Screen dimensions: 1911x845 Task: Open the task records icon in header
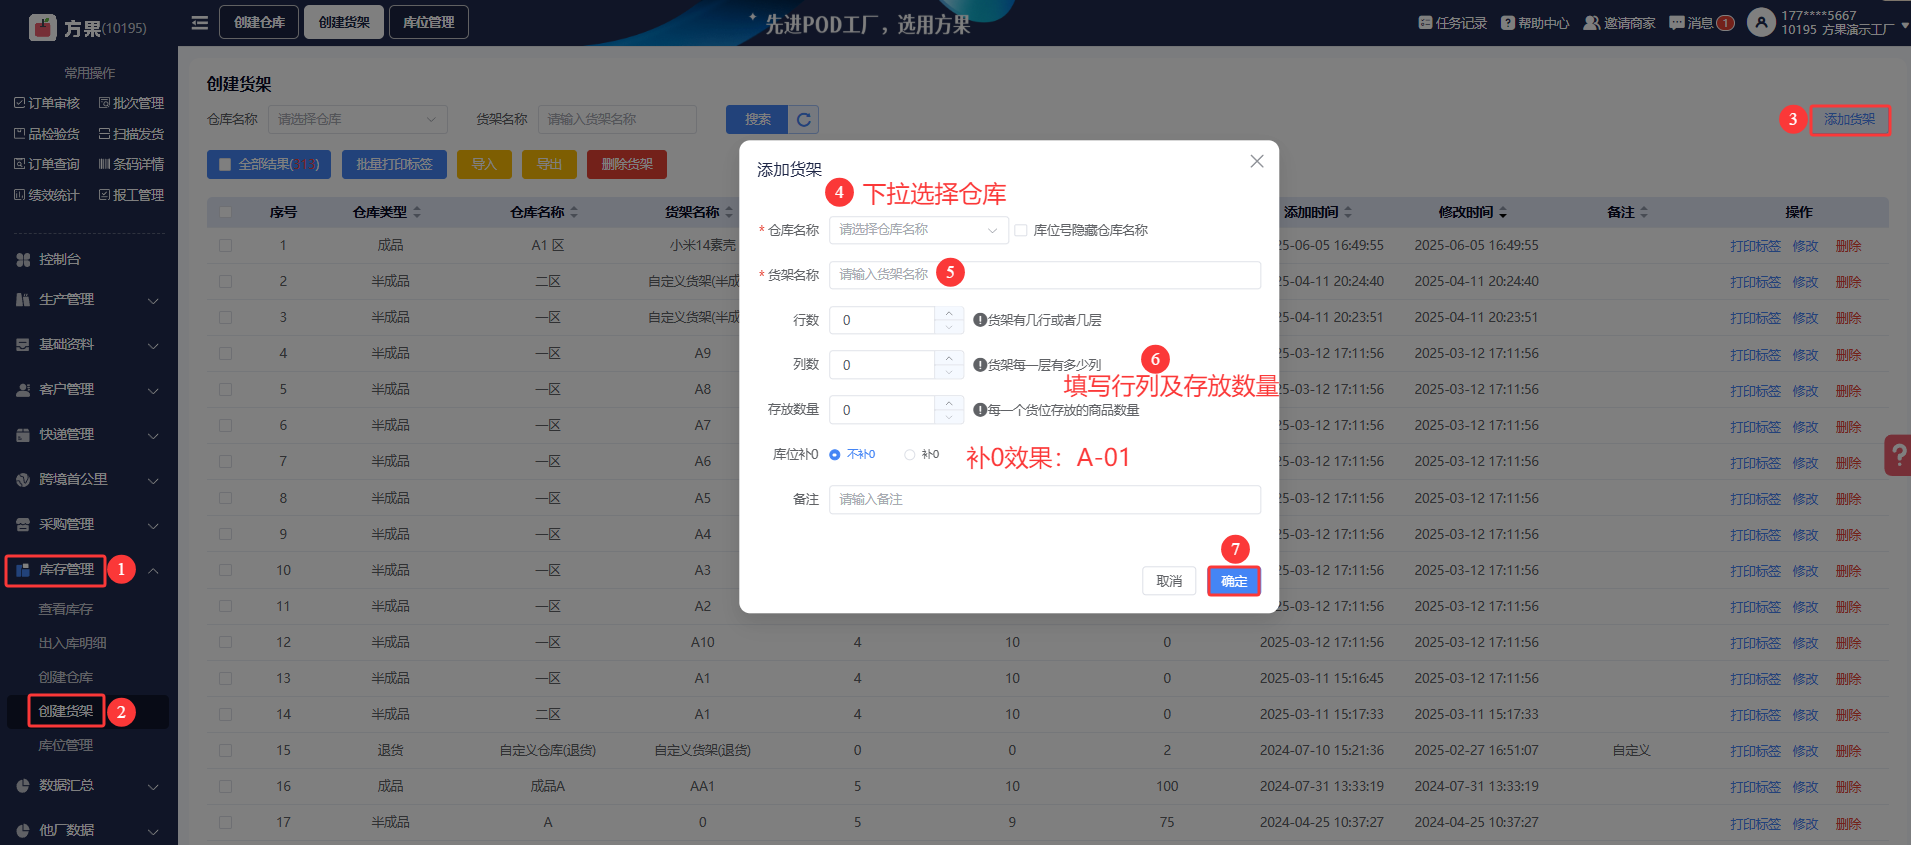tap(1425, 23)
